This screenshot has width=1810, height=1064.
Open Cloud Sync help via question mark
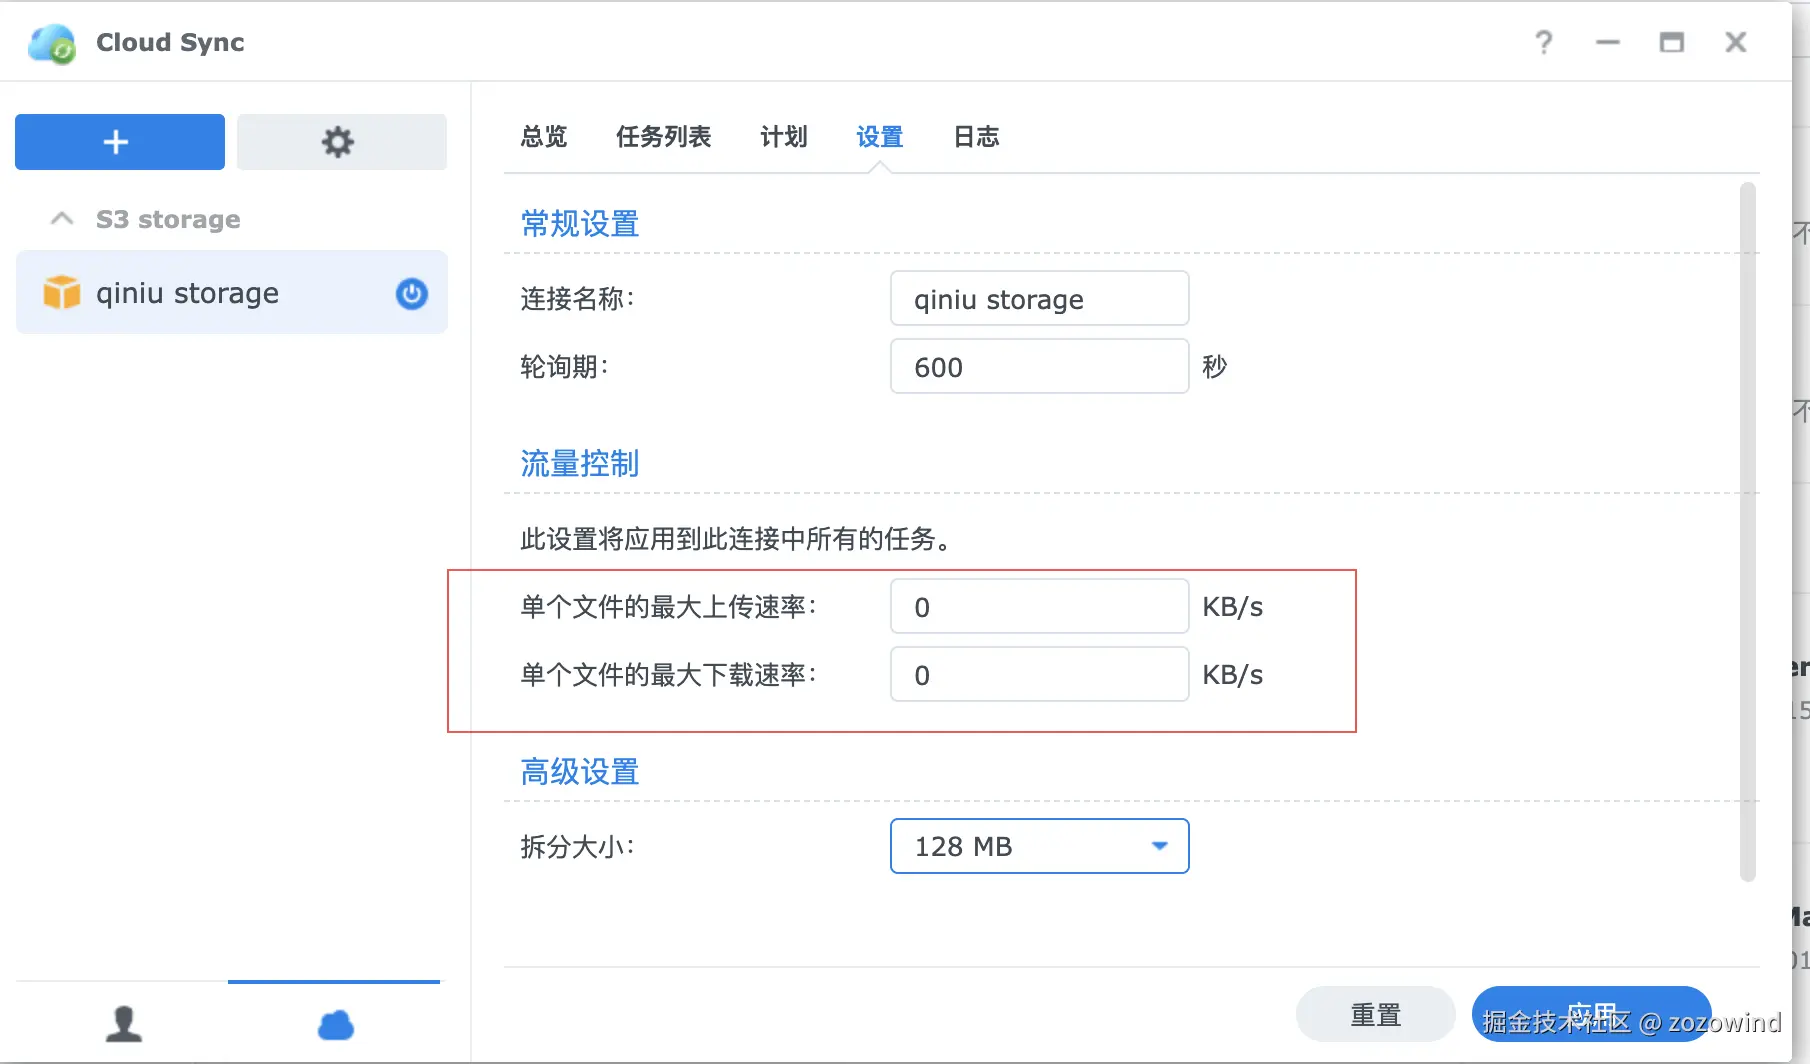[1543, 42]
